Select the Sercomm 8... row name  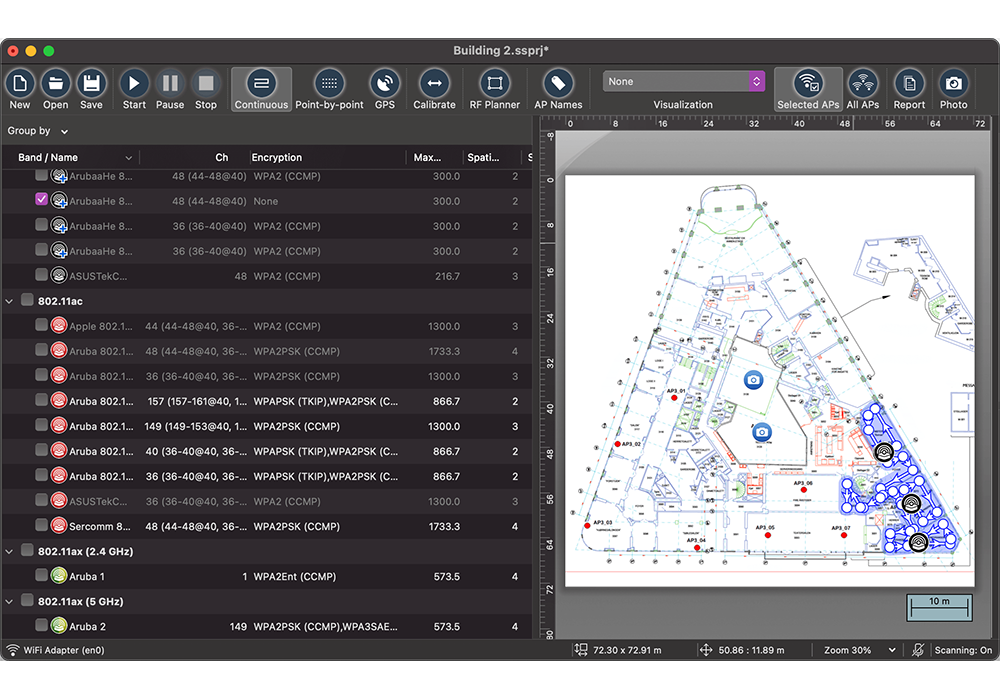point(99,527)
